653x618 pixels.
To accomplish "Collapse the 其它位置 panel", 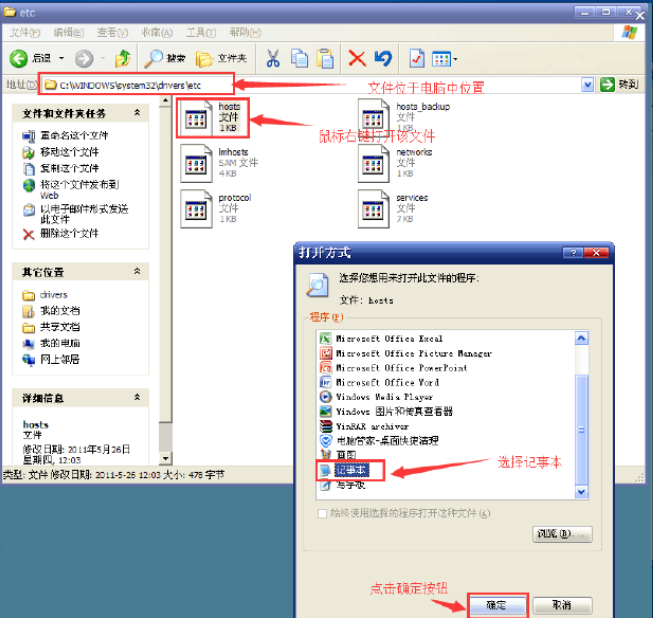I will (x=137, y=271).
